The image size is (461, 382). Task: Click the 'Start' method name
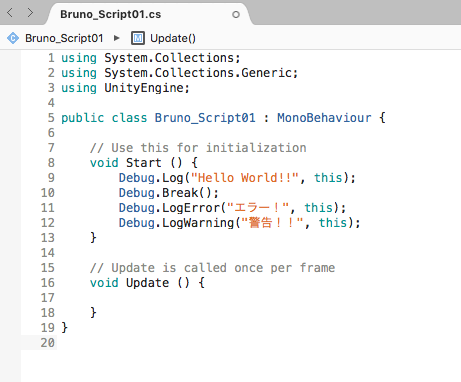(144, 163)
